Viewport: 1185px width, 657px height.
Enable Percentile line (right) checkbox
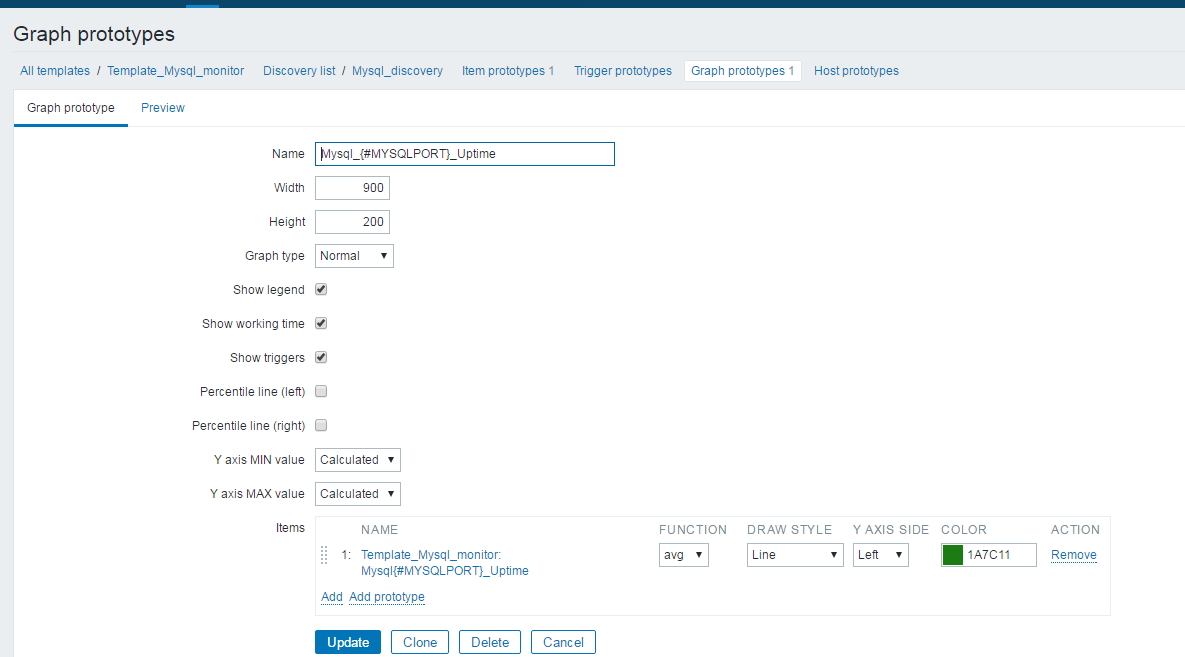pyautogui.click(x=321, y=426)
